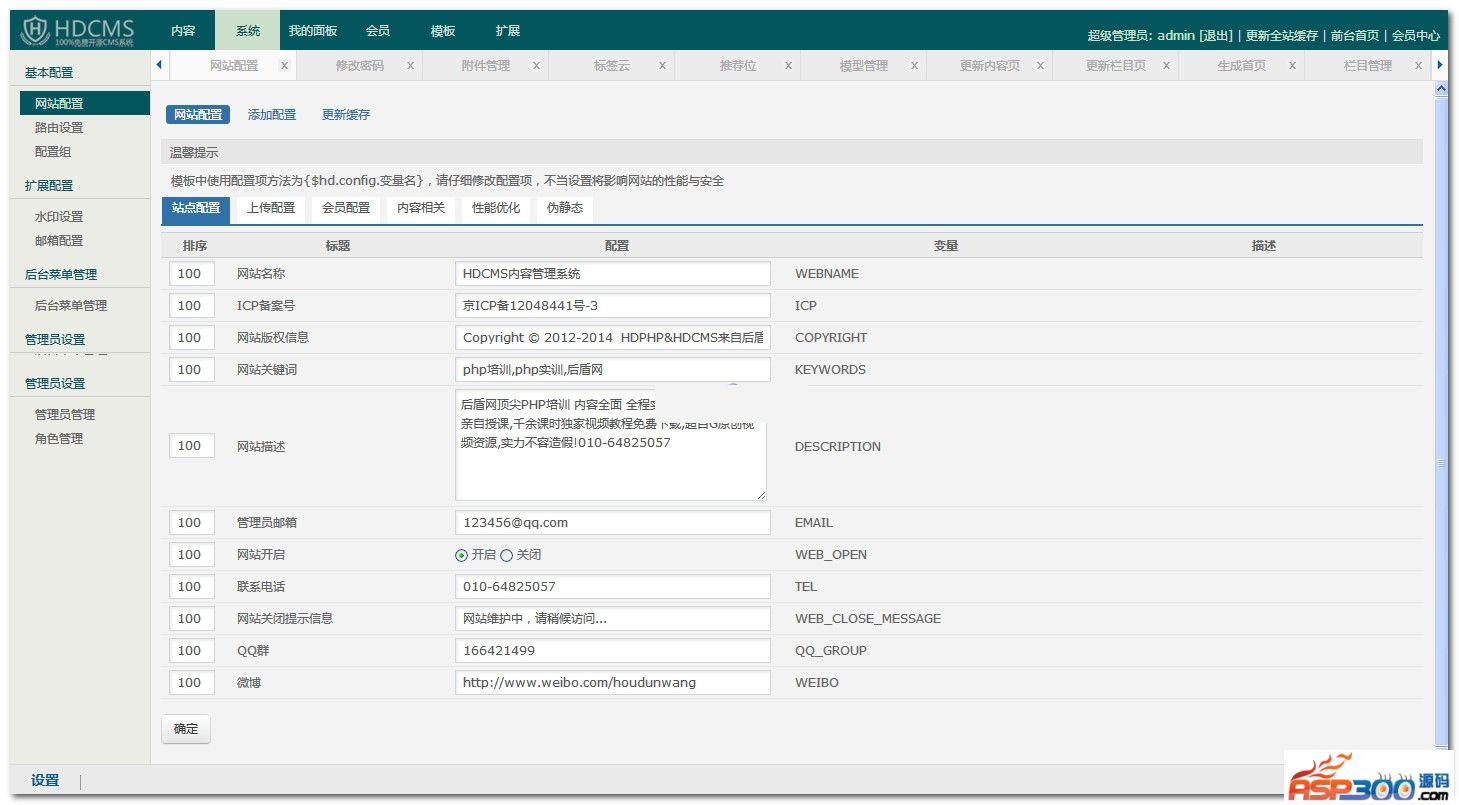
Task: Select the 开启 radio button
Action: [x=461, y=555]
